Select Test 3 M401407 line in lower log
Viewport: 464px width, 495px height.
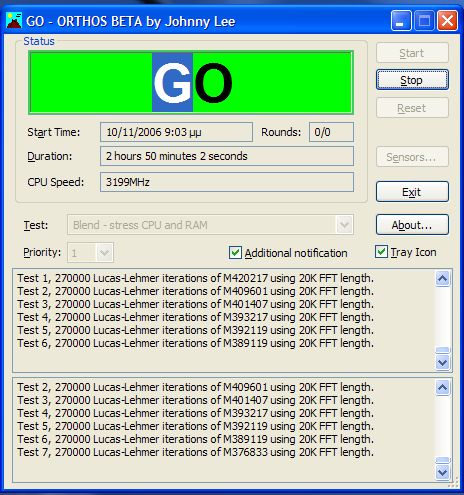[196, 400]
